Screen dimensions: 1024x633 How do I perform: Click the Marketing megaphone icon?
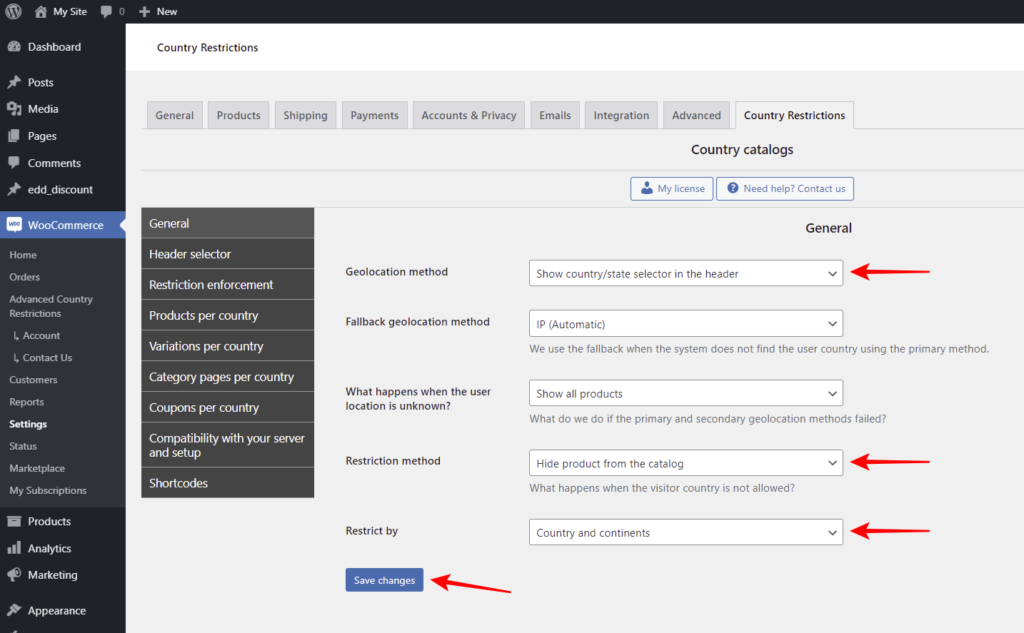pos(14,575)
